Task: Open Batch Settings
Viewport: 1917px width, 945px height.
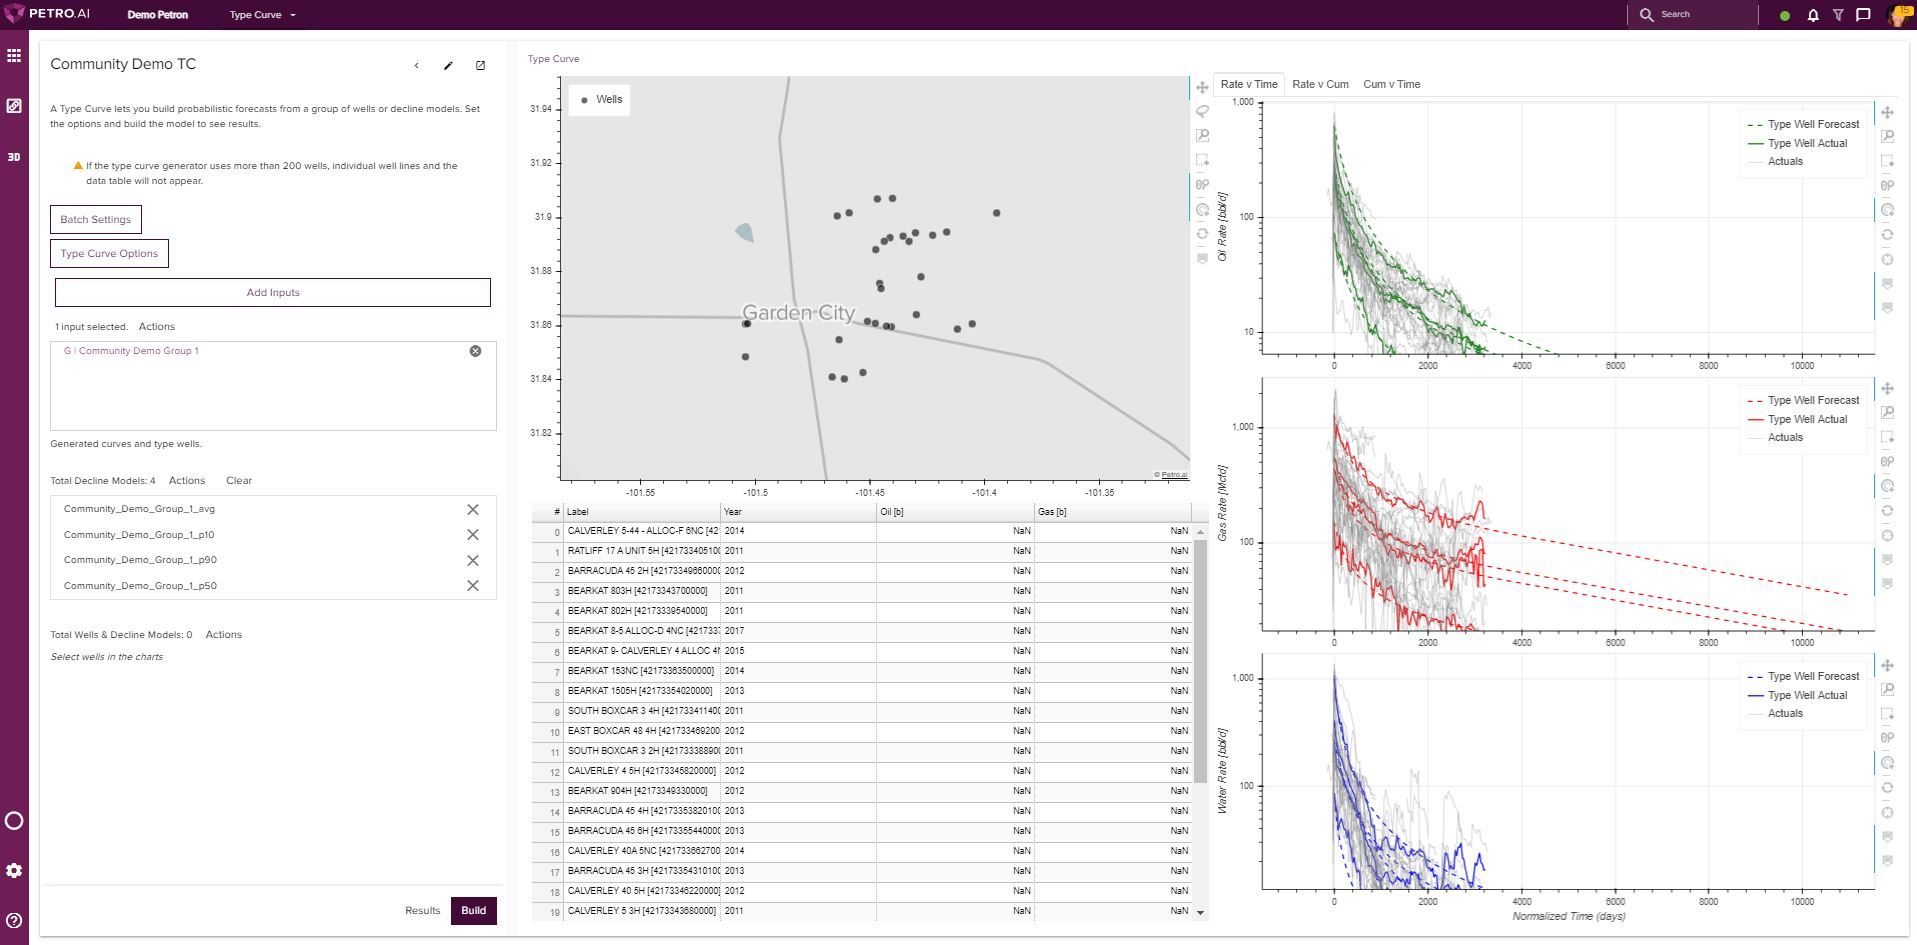Action: coord(96,220)
